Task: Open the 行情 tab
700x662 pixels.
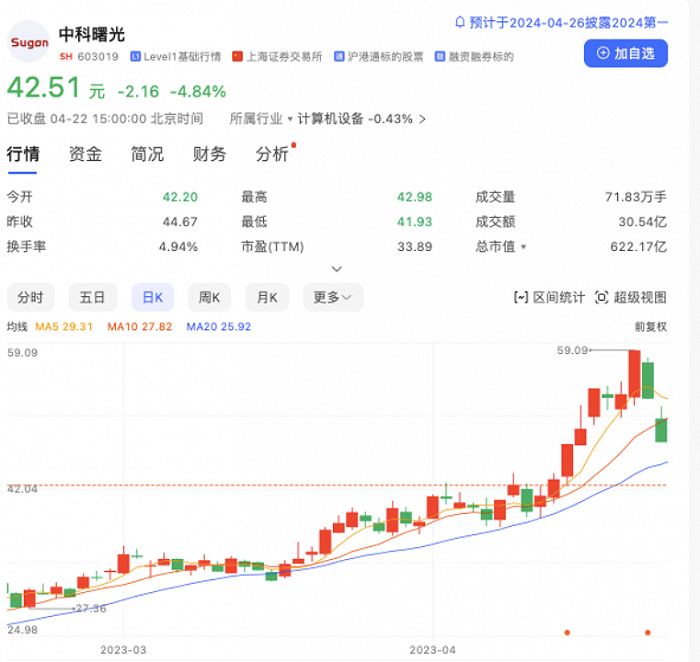Action: pyautogui.click(x=23, y=154)
